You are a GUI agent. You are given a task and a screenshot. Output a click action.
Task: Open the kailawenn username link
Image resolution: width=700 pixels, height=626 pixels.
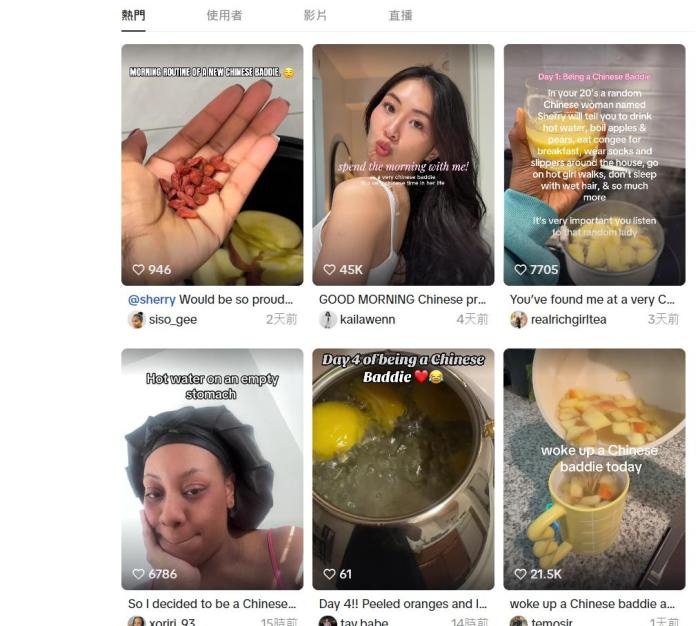(366, 320)
